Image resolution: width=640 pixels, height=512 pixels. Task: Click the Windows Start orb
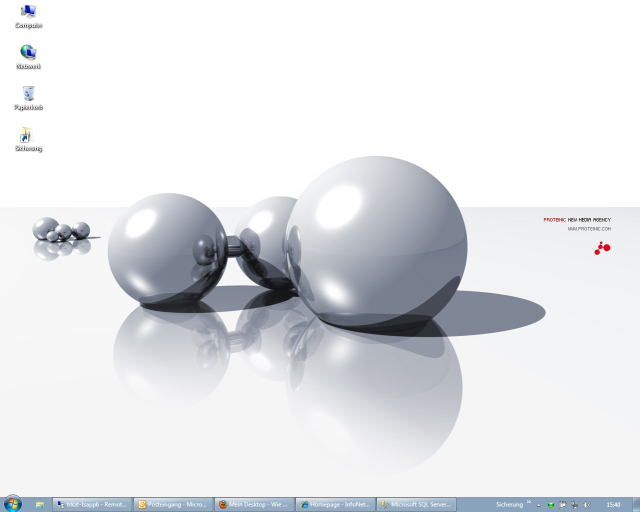pyautogui.click(x=12, y=504)
